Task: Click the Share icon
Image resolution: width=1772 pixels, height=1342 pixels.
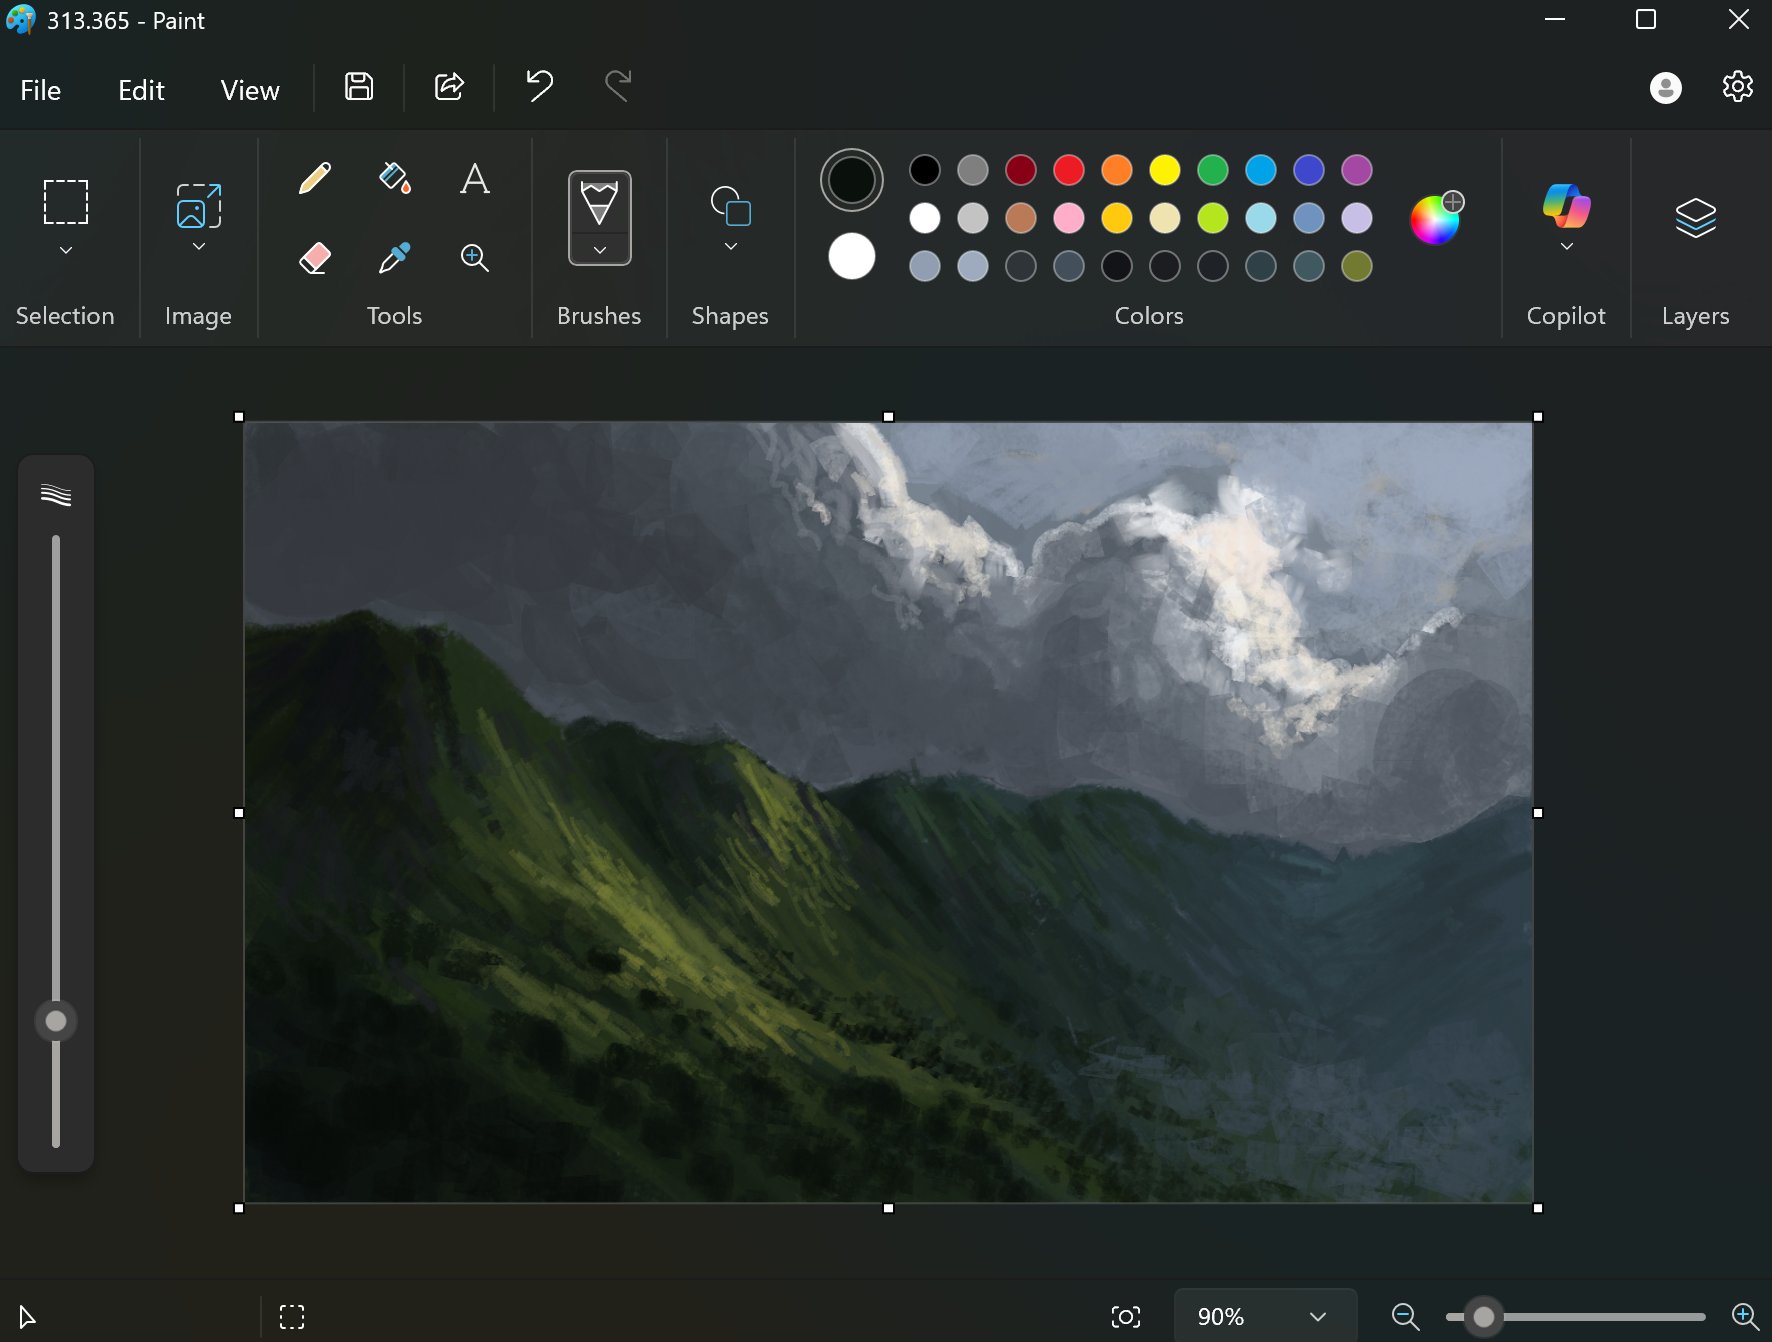Action: (x=450, y=87)
